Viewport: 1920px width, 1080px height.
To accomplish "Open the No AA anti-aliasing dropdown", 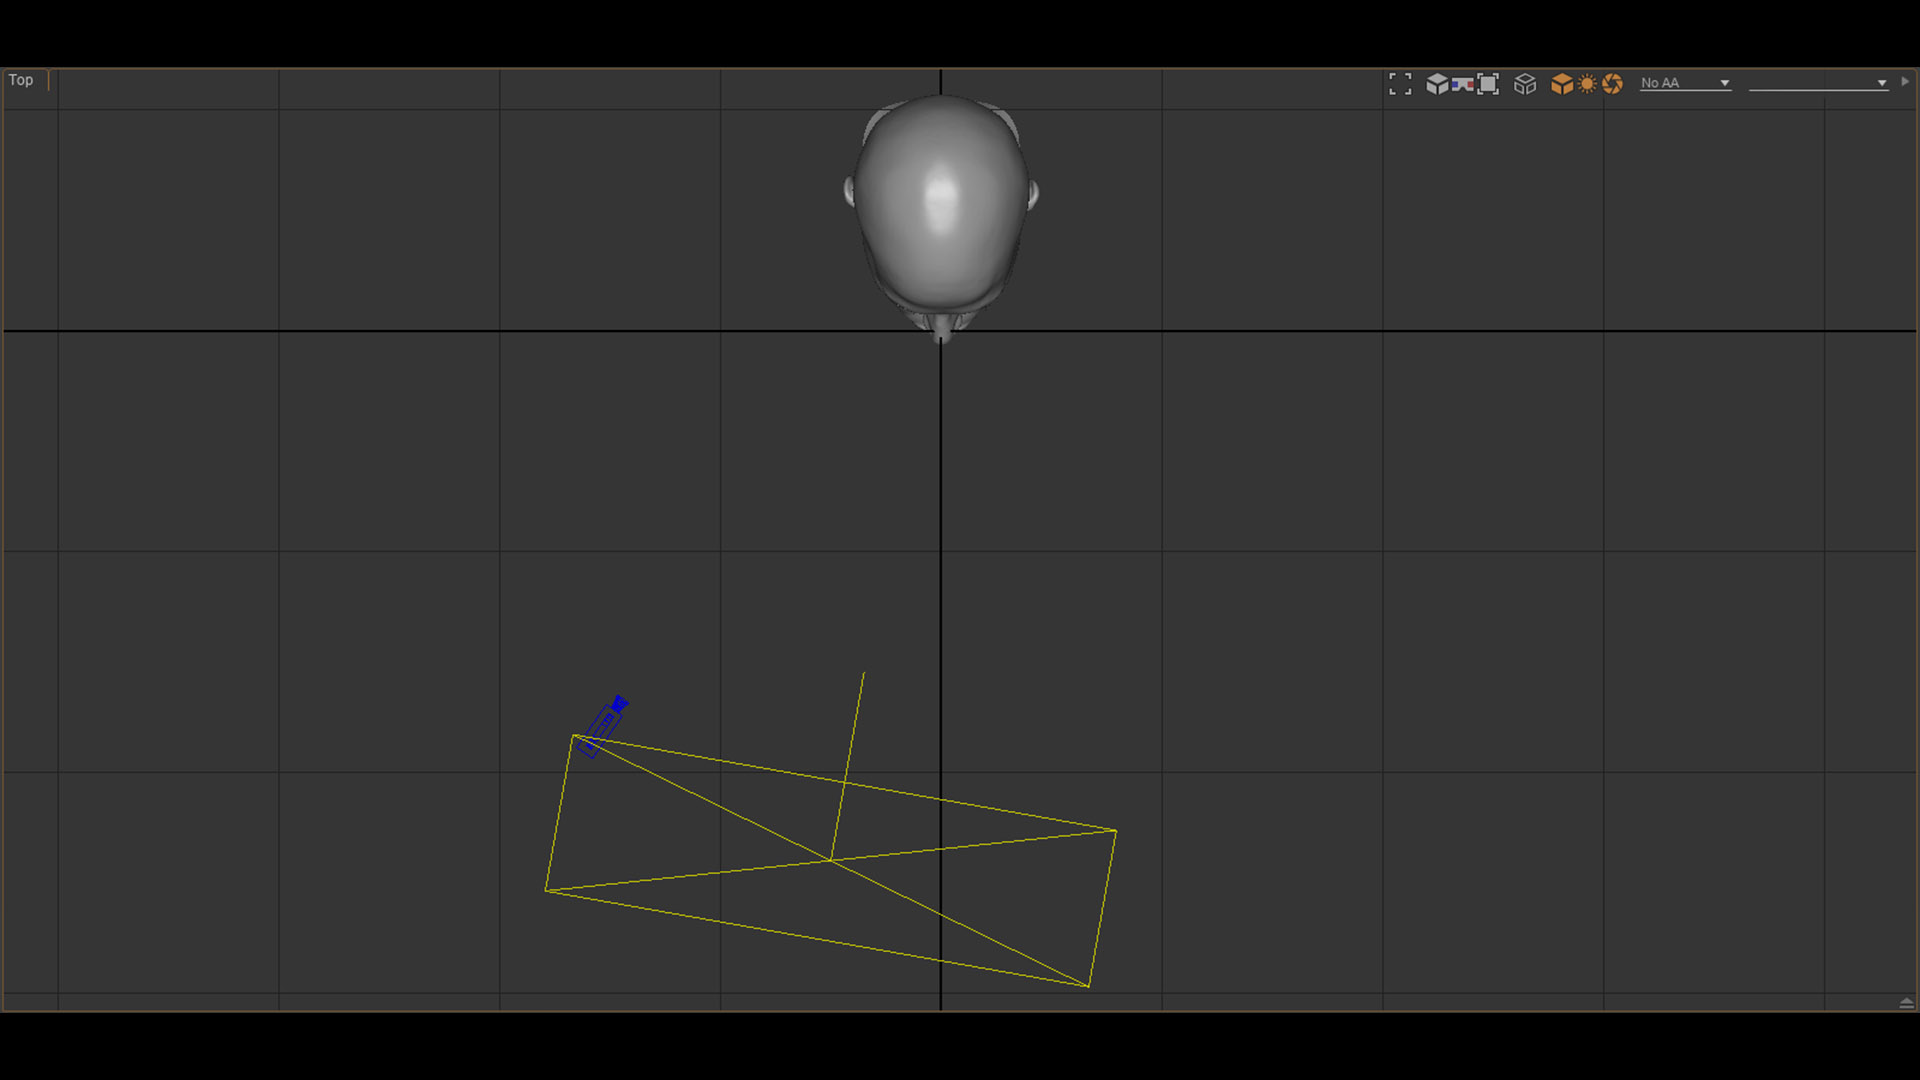I will (1685, 83).
